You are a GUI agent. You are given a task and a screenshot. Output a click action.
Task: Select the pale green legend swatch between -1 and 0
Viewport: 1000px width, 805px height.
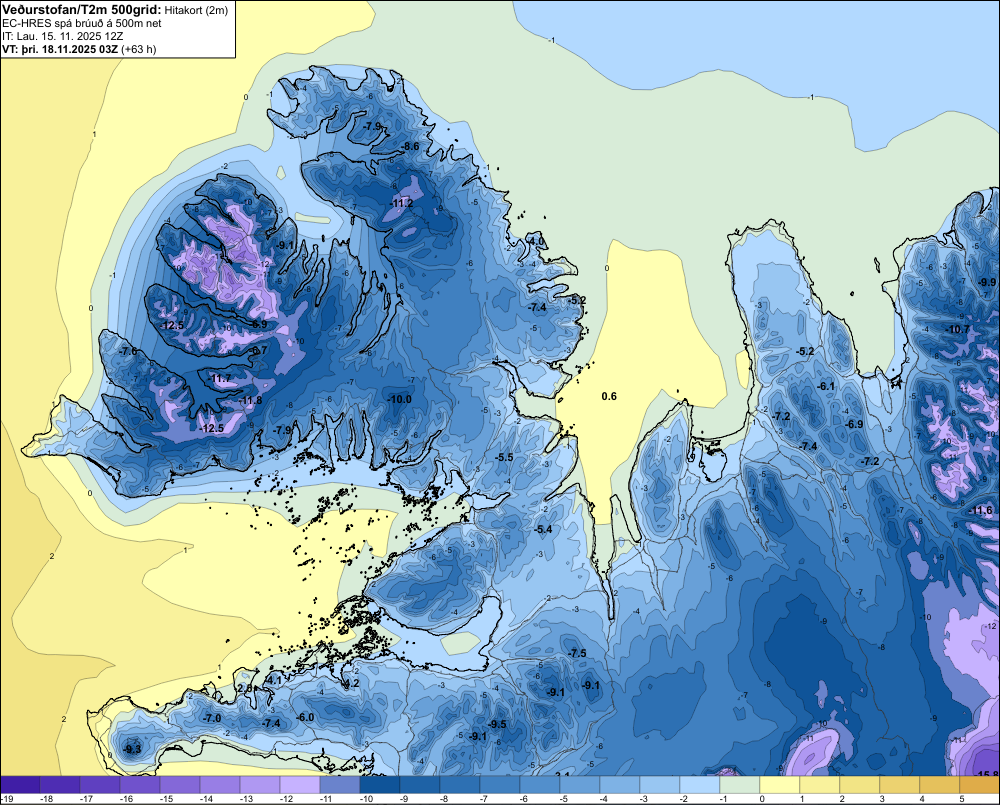click(740, 785)
